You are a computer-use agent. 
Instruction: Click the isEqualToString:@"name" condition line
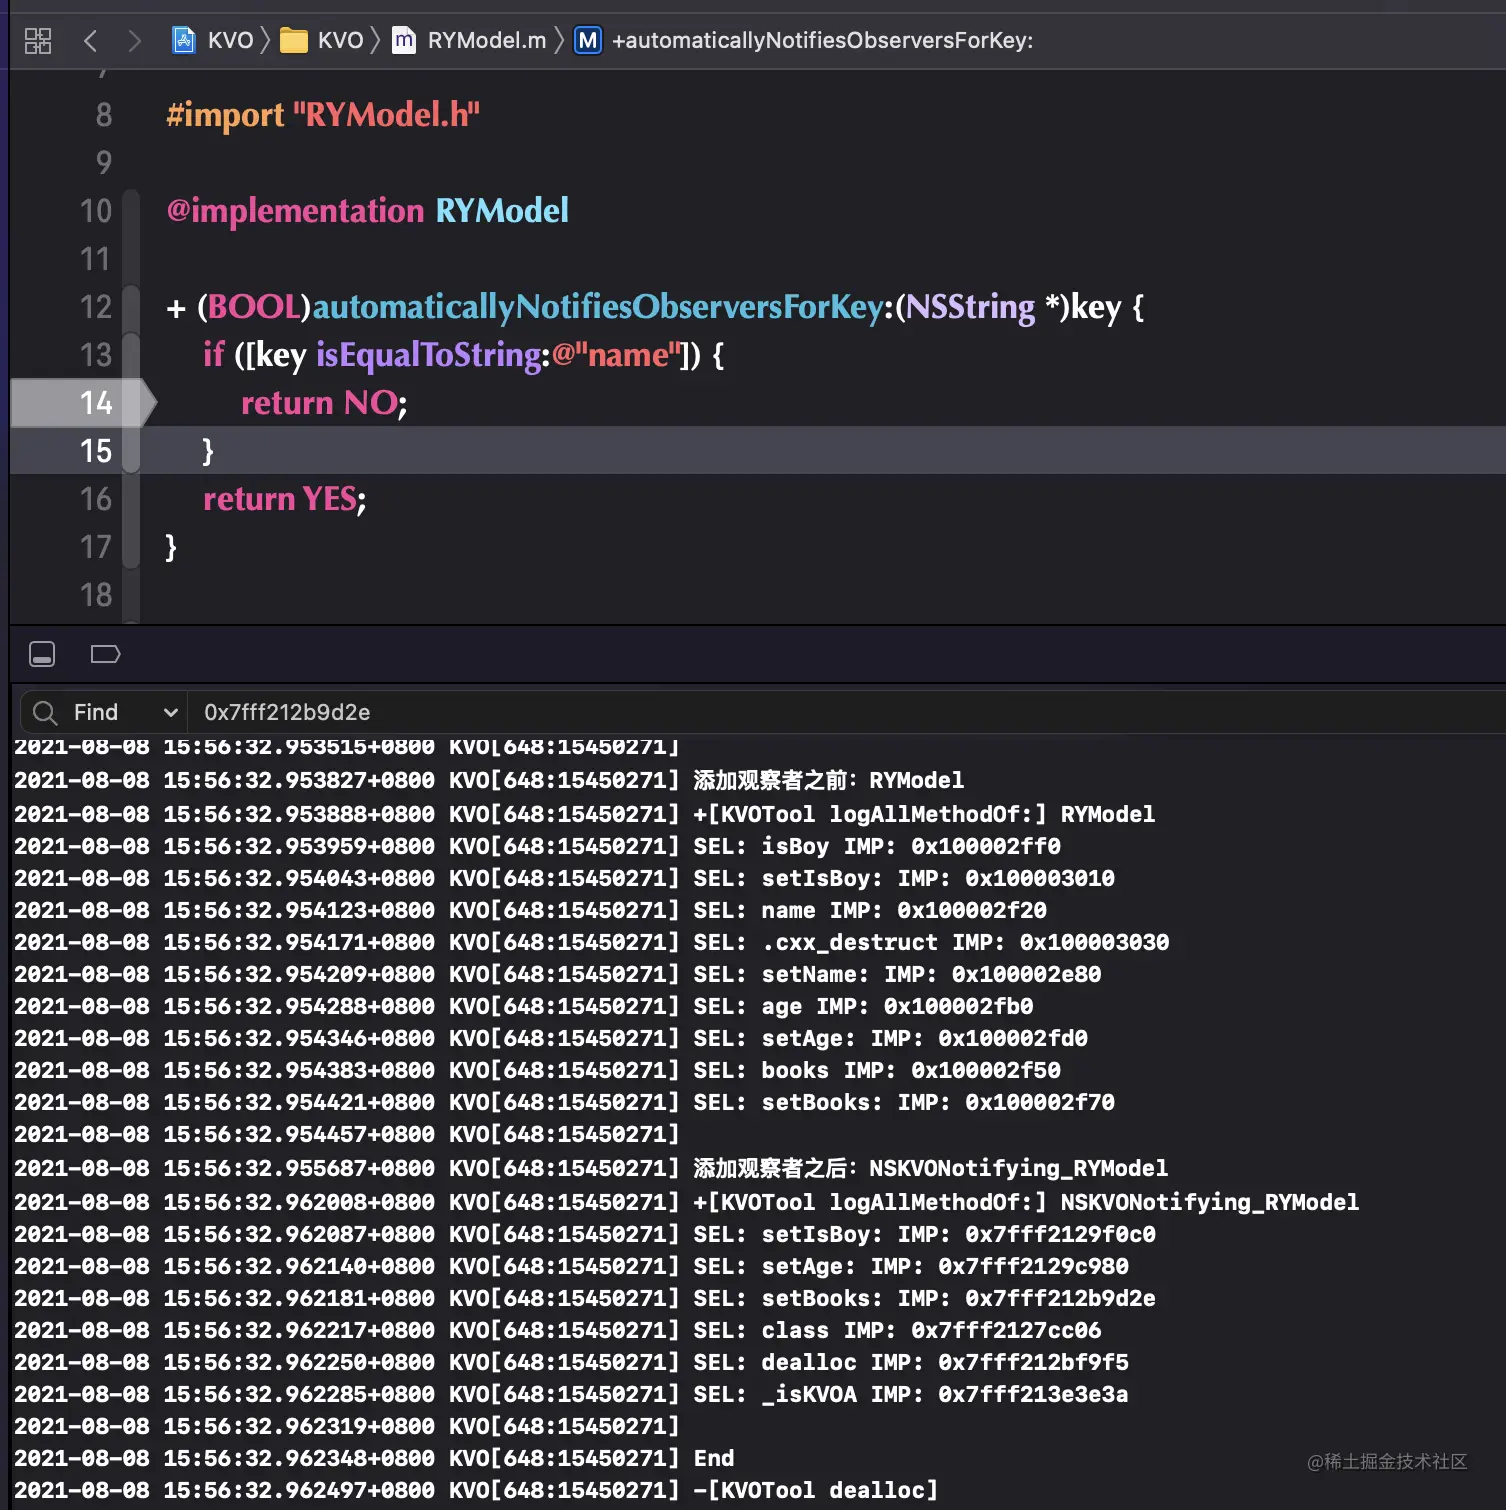tap(464, 354)
